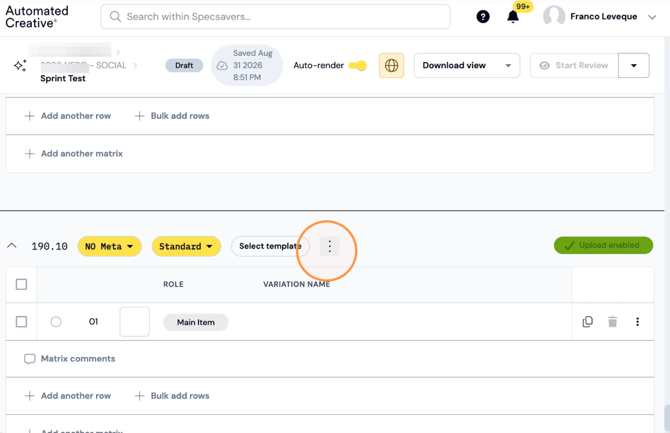
Task: Duplicate row 01 with copy icon
Action: pyautogui.click(x=588, y=321)
